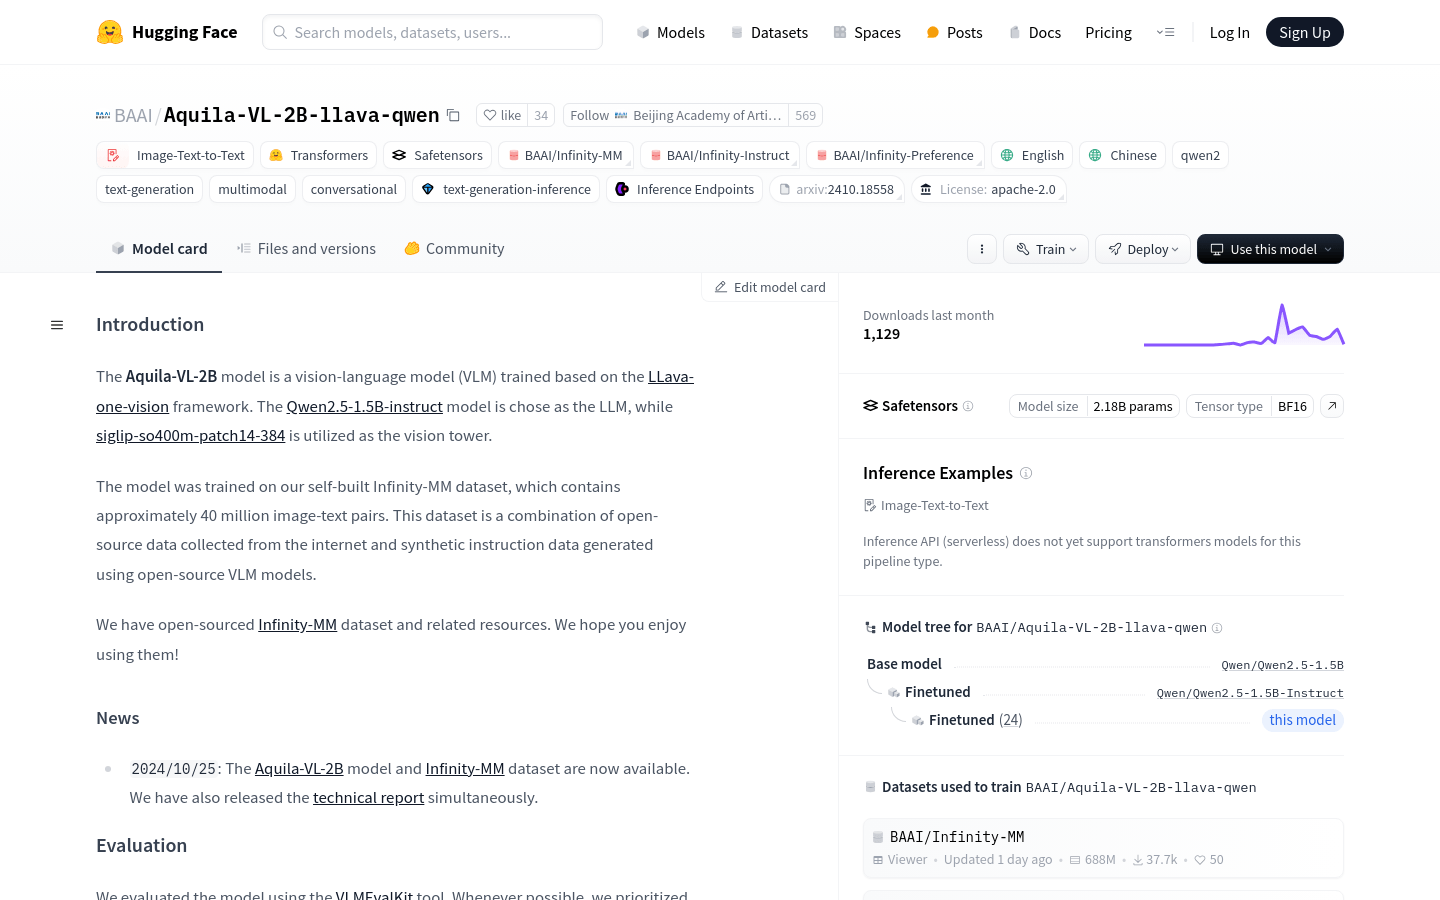Click the Chinese language tag
Screen dimensions: 1440x900
(1122, 155)
